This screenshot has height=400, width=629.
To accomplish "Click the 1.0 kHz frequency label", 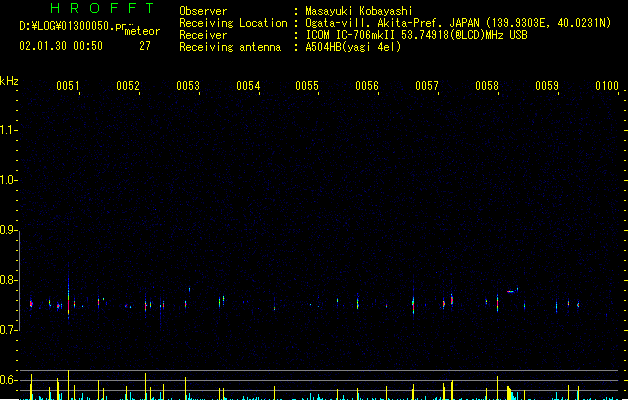I will click(8, 180).
